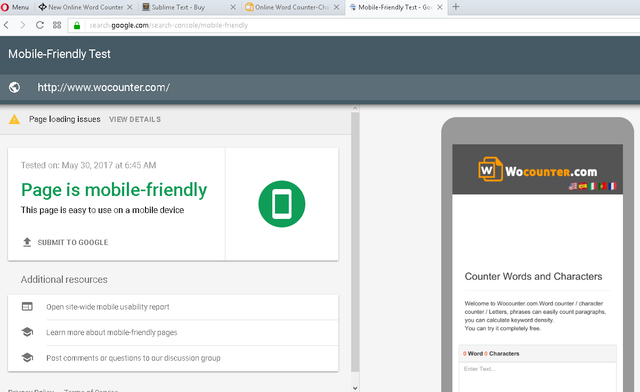Go forward with the browser forward arrow

click(22, 25)
